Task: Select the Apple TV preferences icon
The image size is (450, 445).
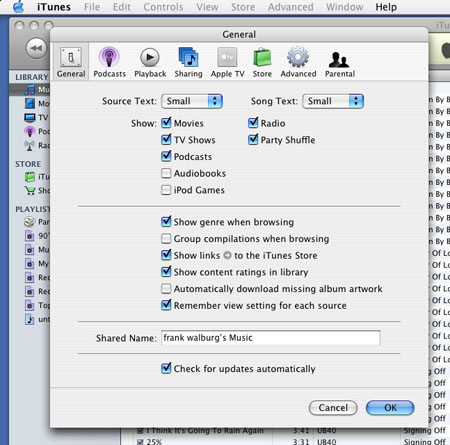Action: point(227,62)
